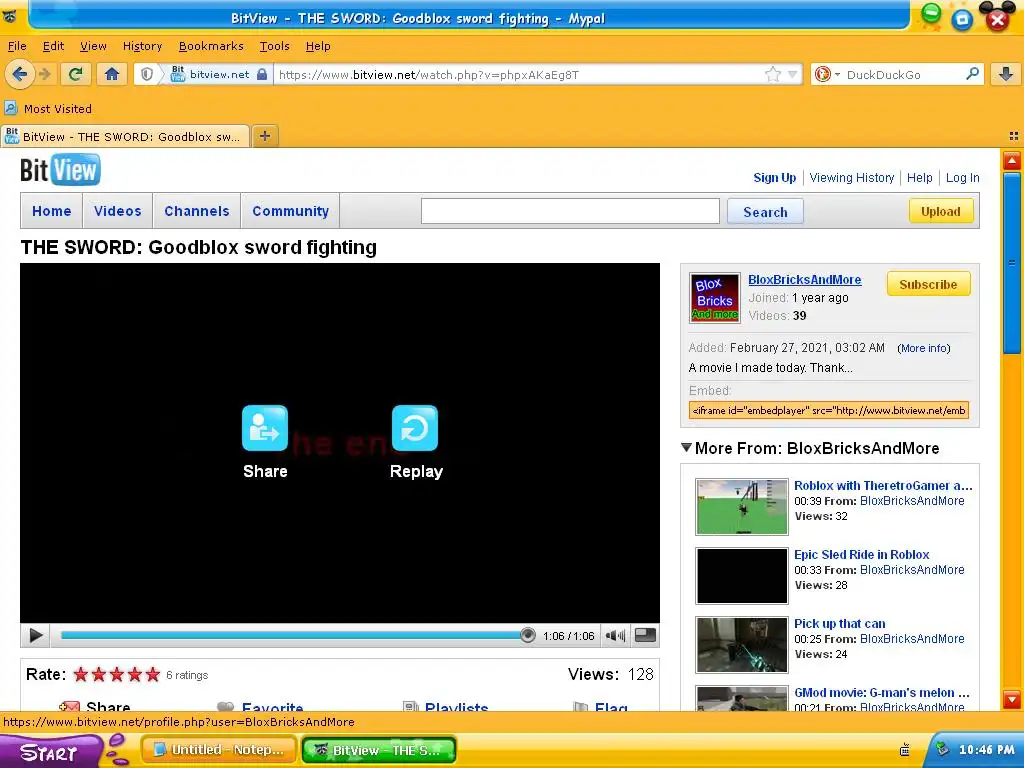Click the Subscribe button
This screenshot has height=768, width=1024.
pos(928,284)
